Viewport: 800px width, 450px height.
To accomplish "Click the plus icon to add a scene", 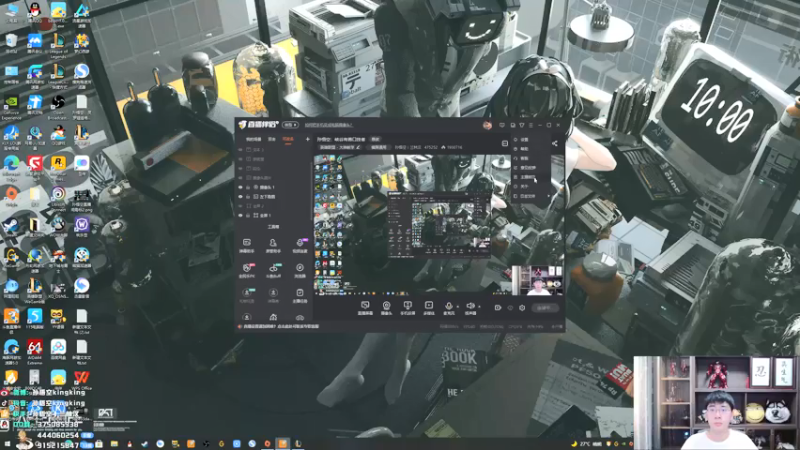I will 308,139.
